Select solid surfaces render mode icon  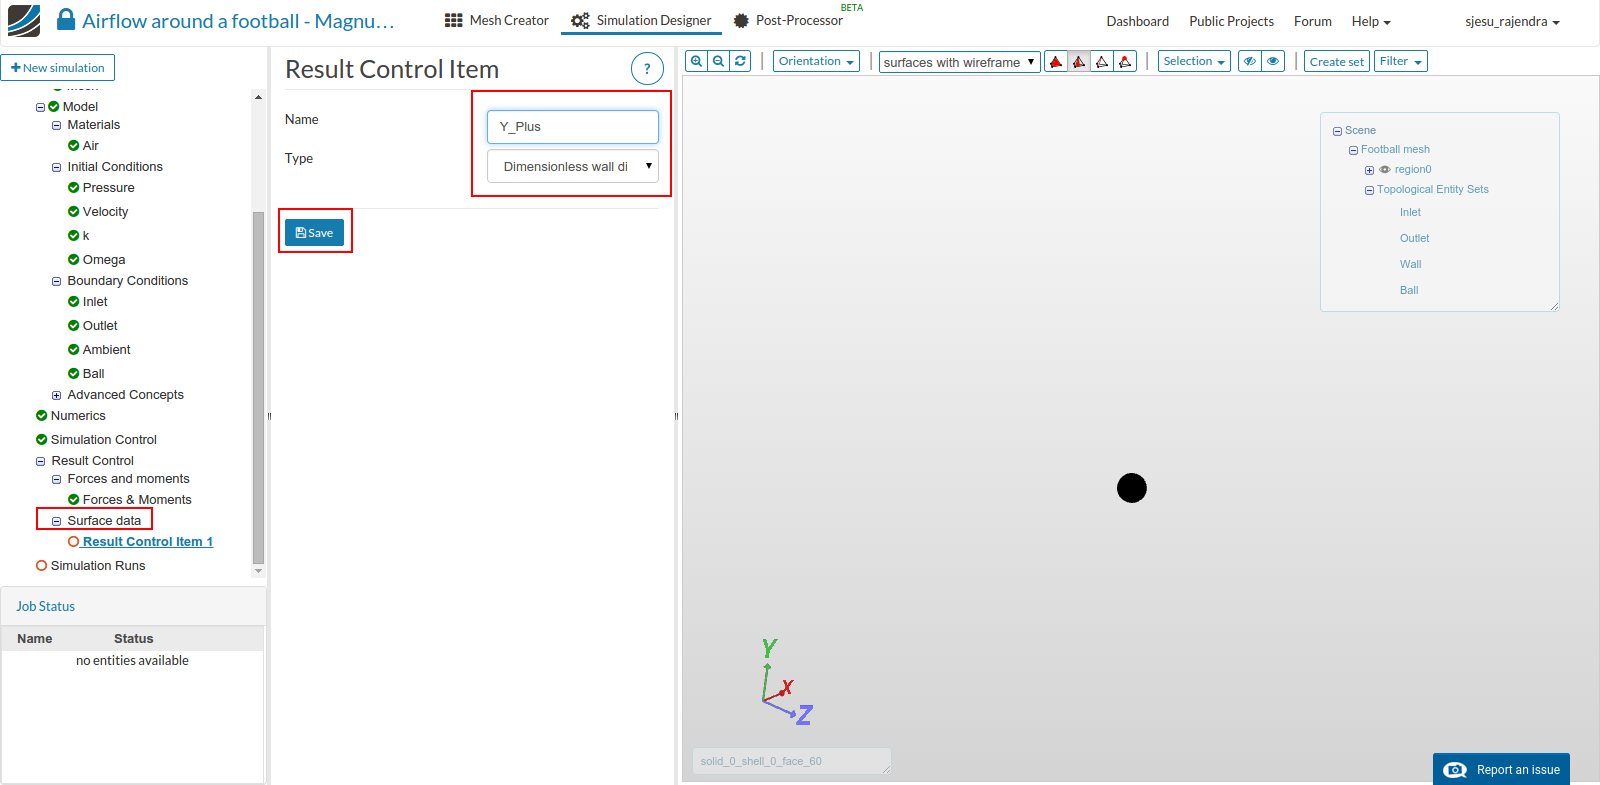pos(1056,62)
